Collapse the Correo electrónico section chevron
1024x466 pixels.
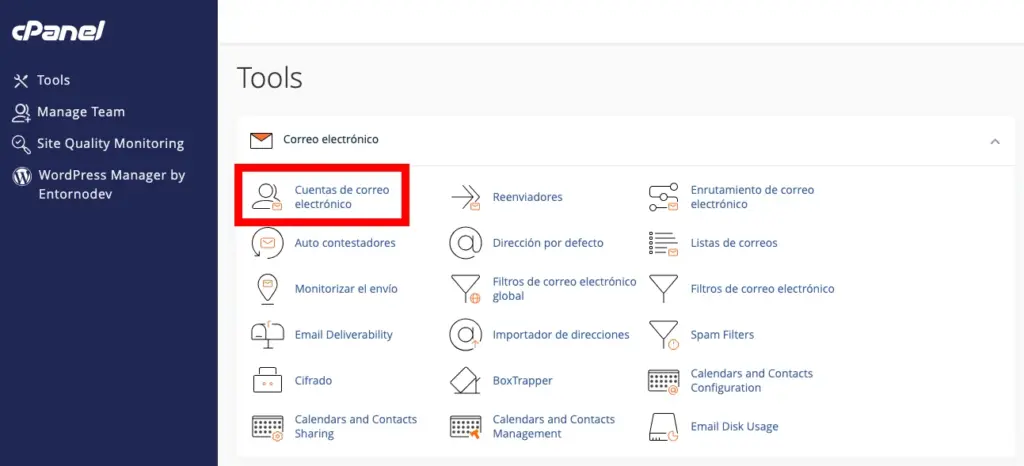tap(994, 141)
